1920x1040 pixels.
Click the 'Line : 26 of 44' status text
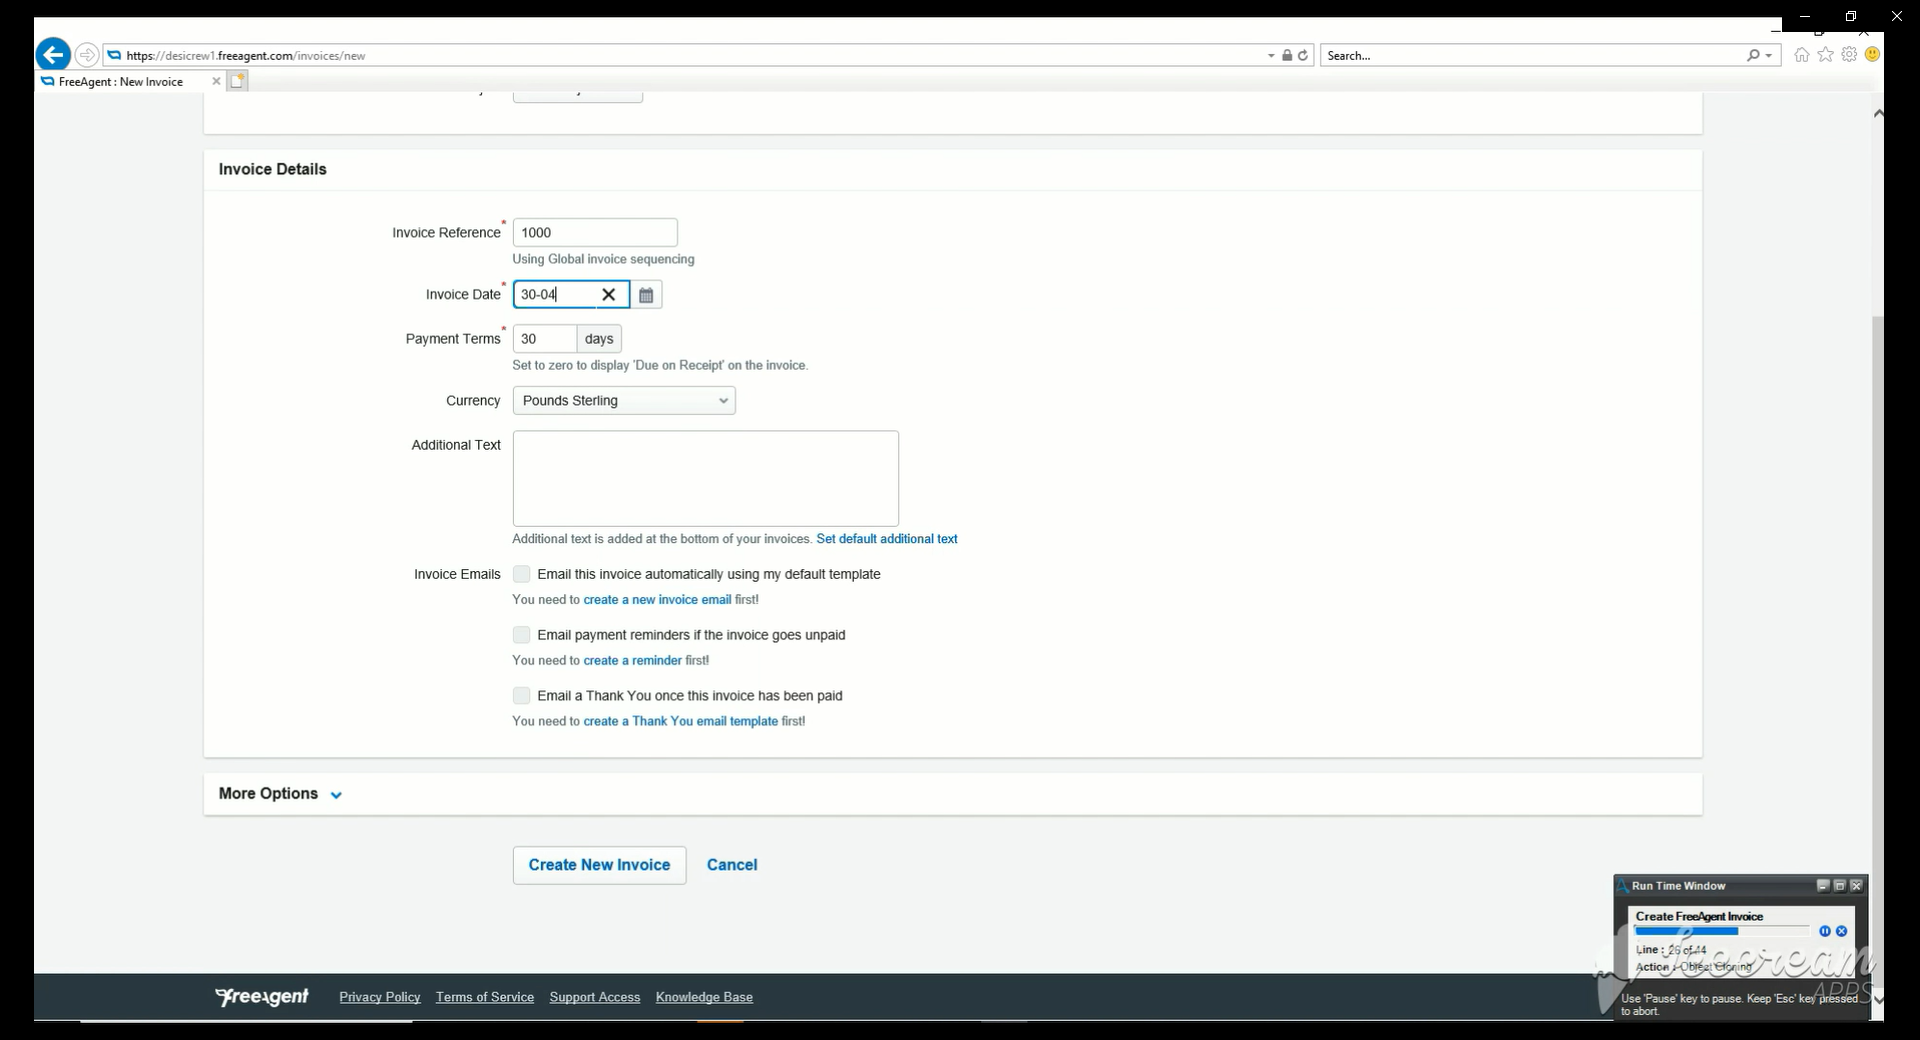click(1671, 950)
